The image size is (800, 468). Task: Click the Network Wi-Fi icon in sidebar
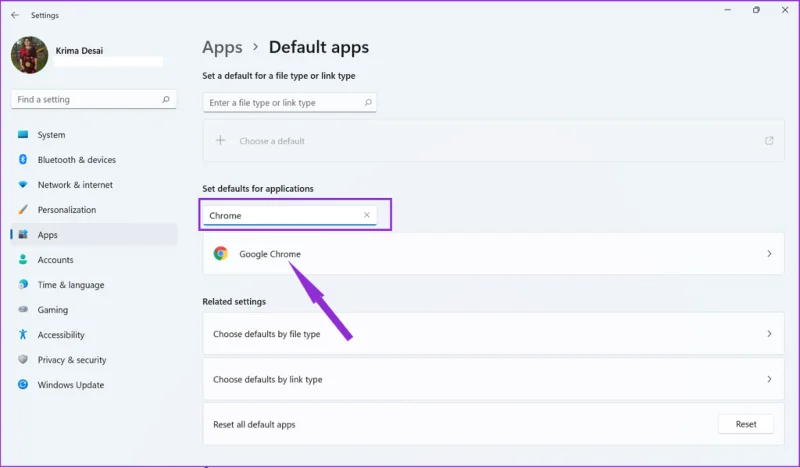(23, 184)
